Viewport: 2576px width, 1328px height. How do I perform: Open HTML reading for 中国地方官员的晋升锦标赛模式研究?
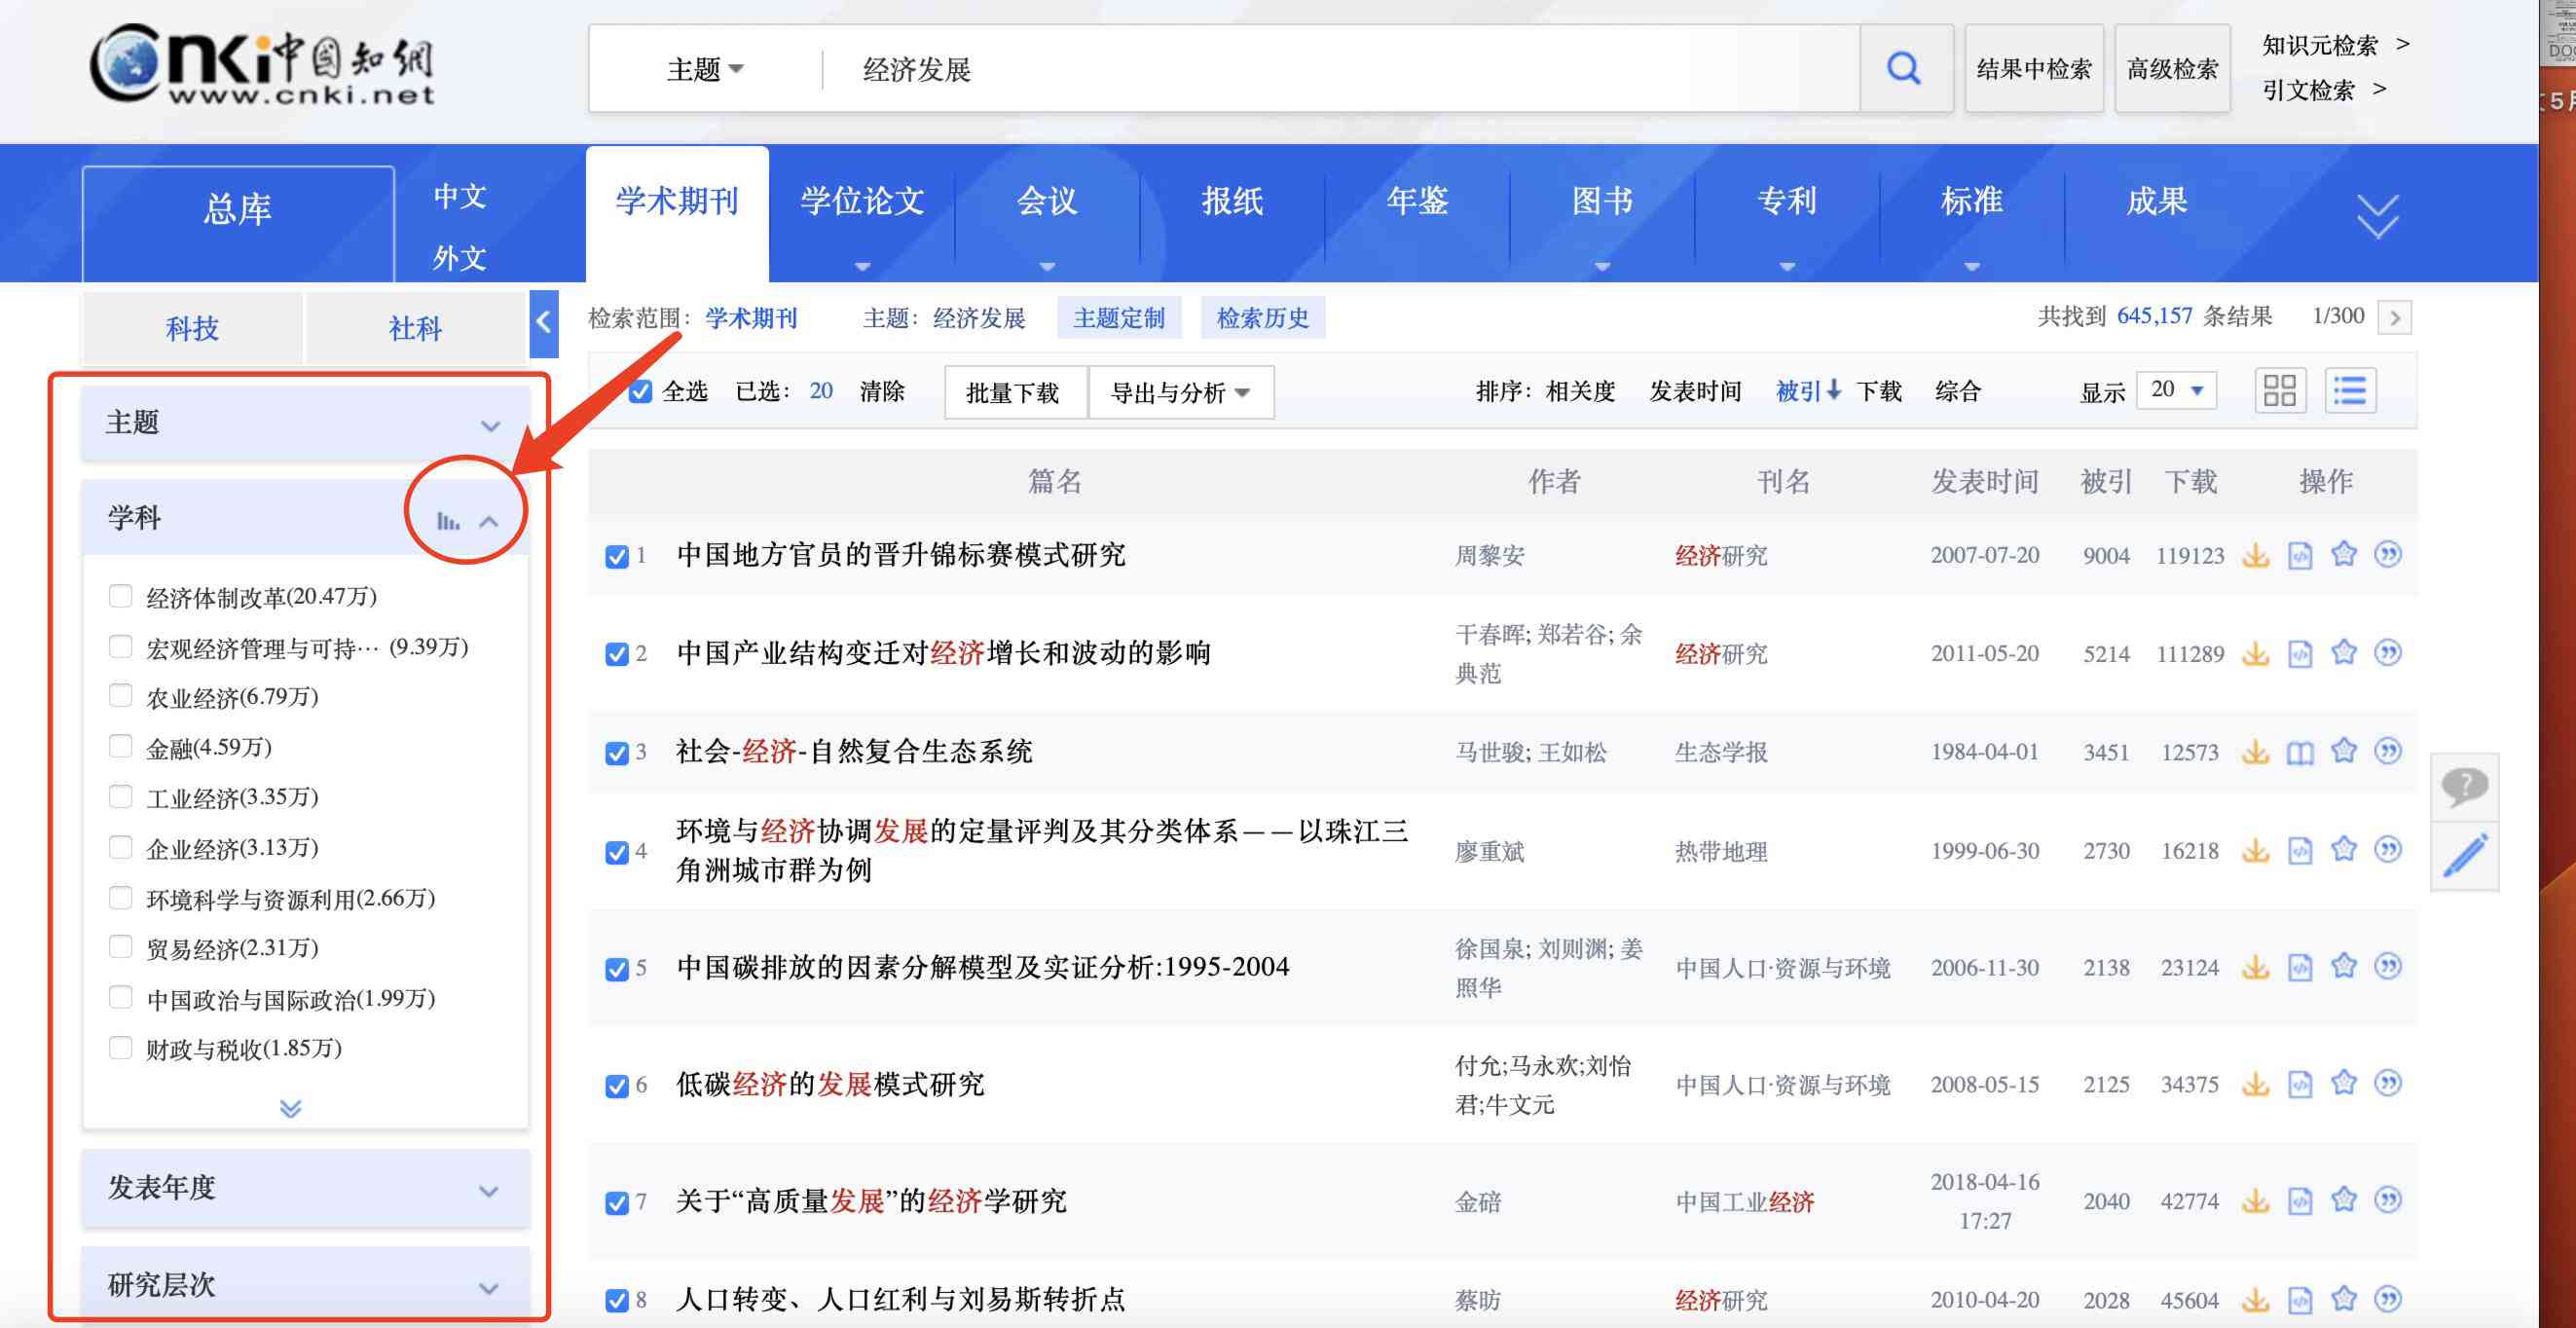coord(2300,555)
